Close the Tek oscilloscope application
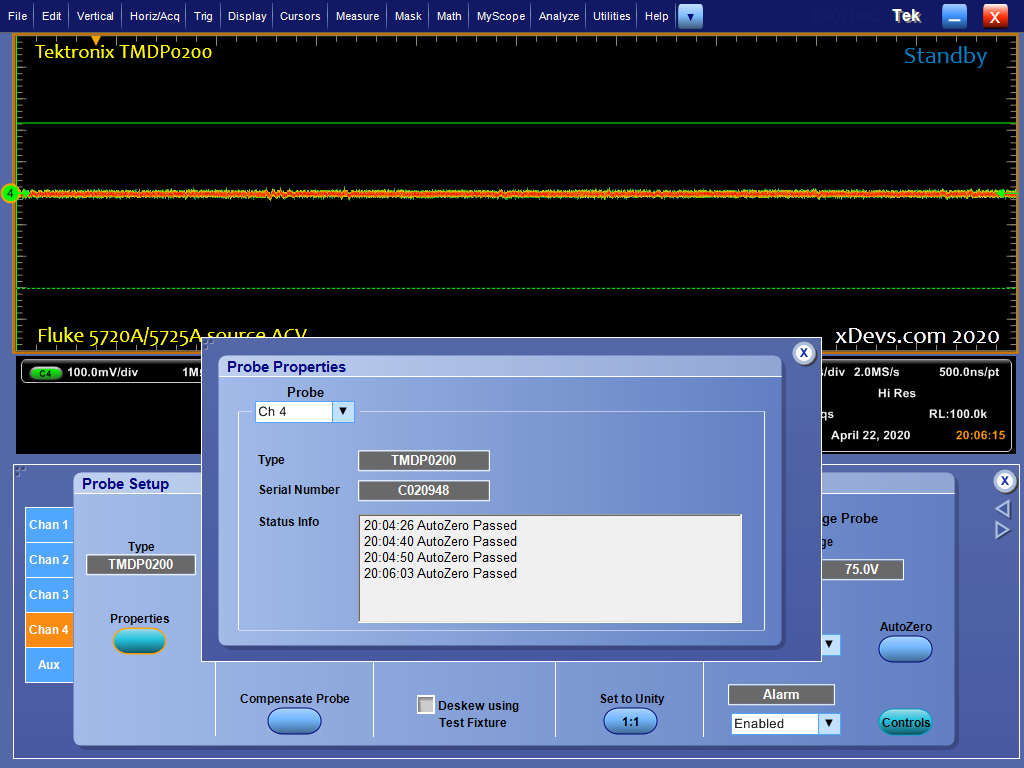This screenshot has height=768, width=1024. click(x=995, y=16)
